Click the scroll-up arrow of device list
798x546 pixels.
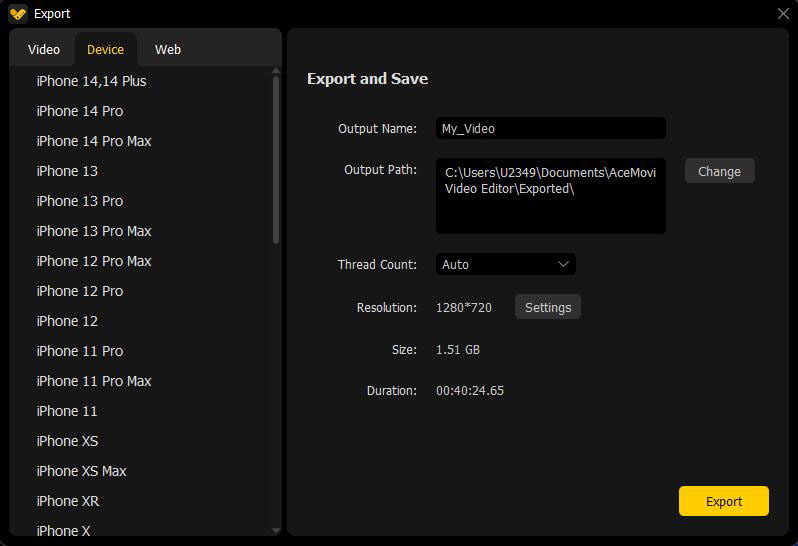tap(276, 71)
